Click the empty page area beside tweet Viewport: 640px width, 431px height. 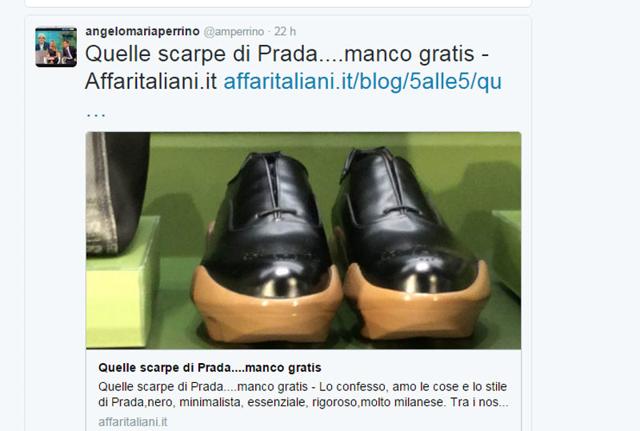[x=586, y=204]
